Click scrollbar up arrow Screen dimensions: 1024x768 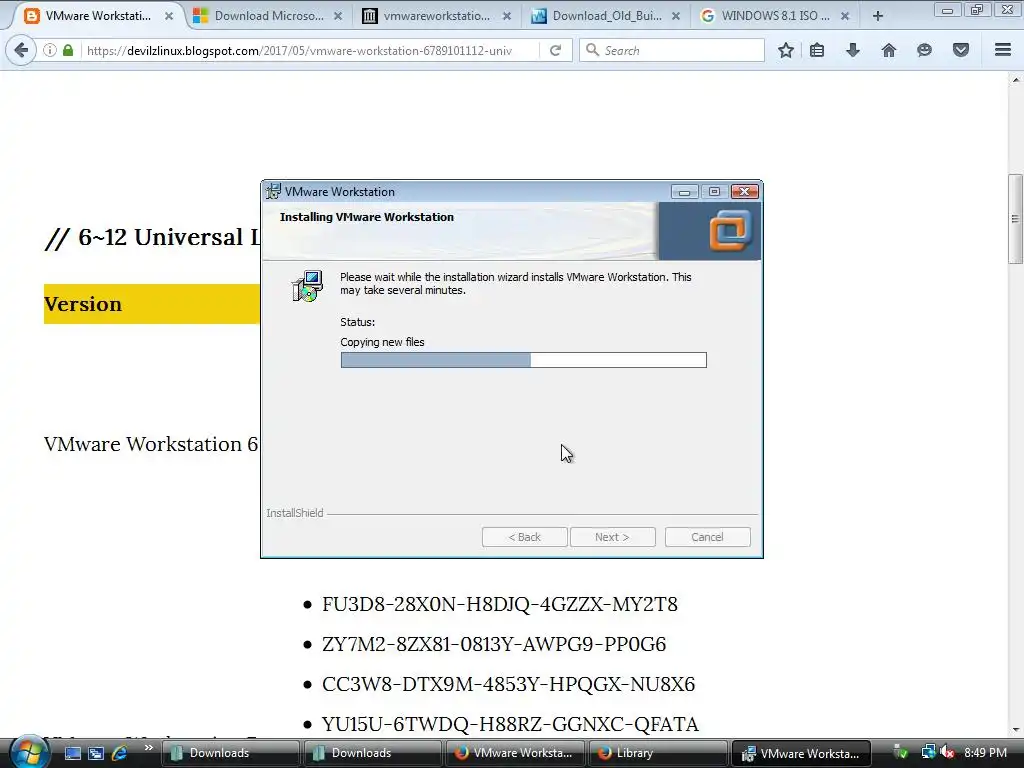pos(1016,80)
